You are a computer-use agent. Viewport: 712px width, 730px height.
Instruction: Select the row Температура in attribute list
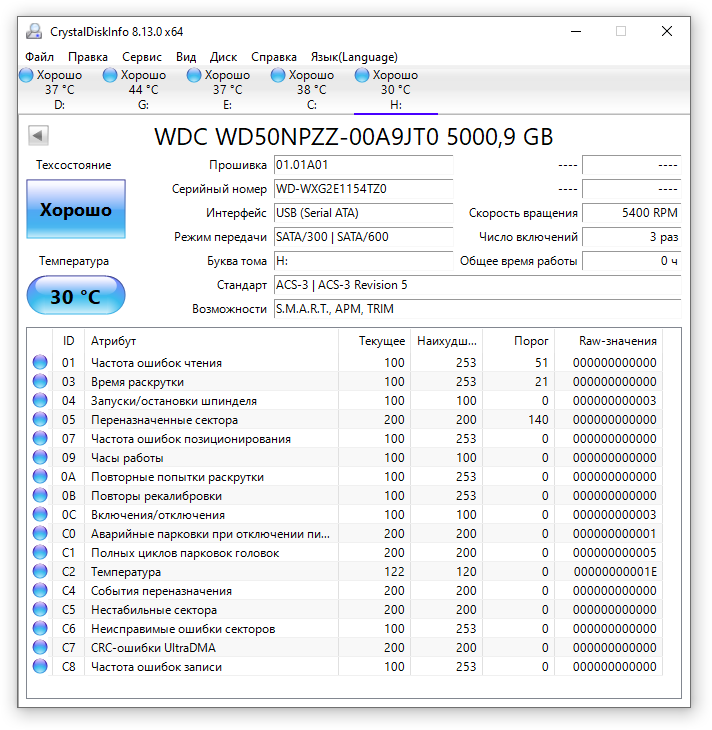point(345,571)
